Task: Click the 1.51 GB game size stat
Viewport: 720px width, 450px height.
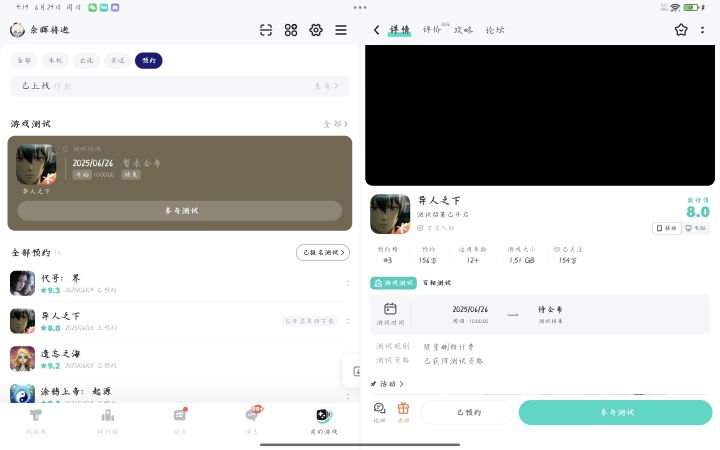Action: click(x=522, y=260)
